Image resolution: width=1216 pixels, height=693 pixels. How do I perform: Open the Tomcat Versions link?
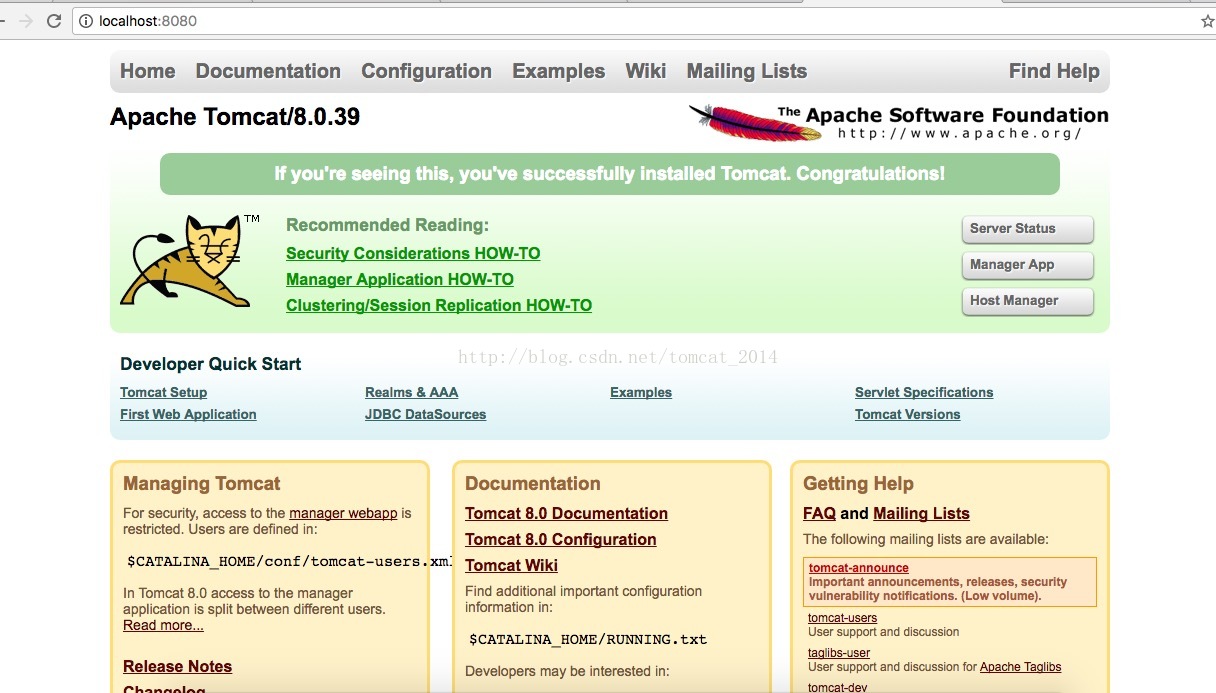[x=908, y=415]
